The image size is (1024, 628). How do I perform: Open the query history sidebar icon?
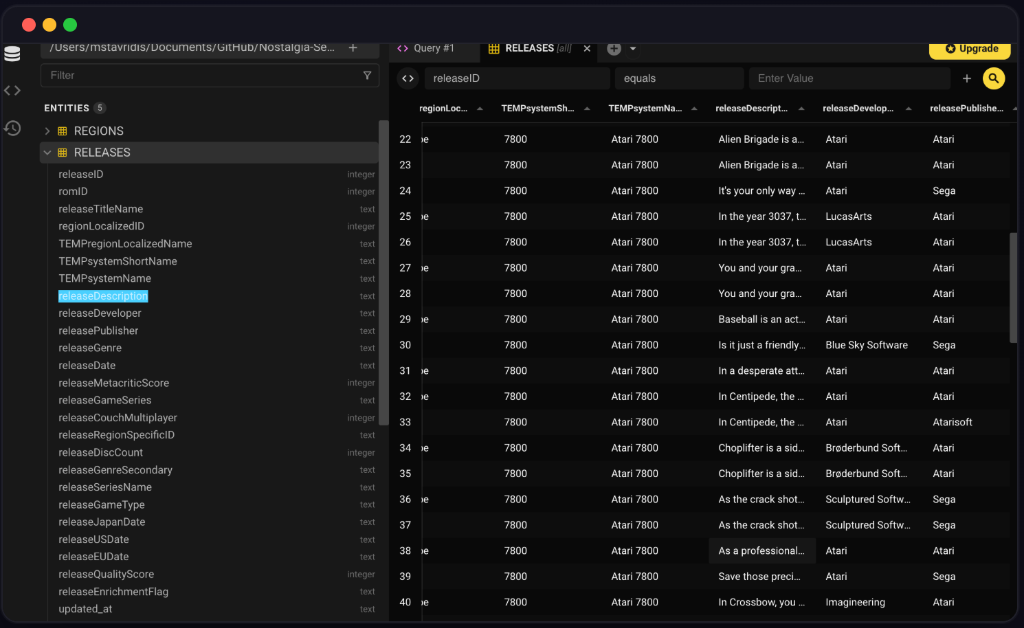(12, 128)
